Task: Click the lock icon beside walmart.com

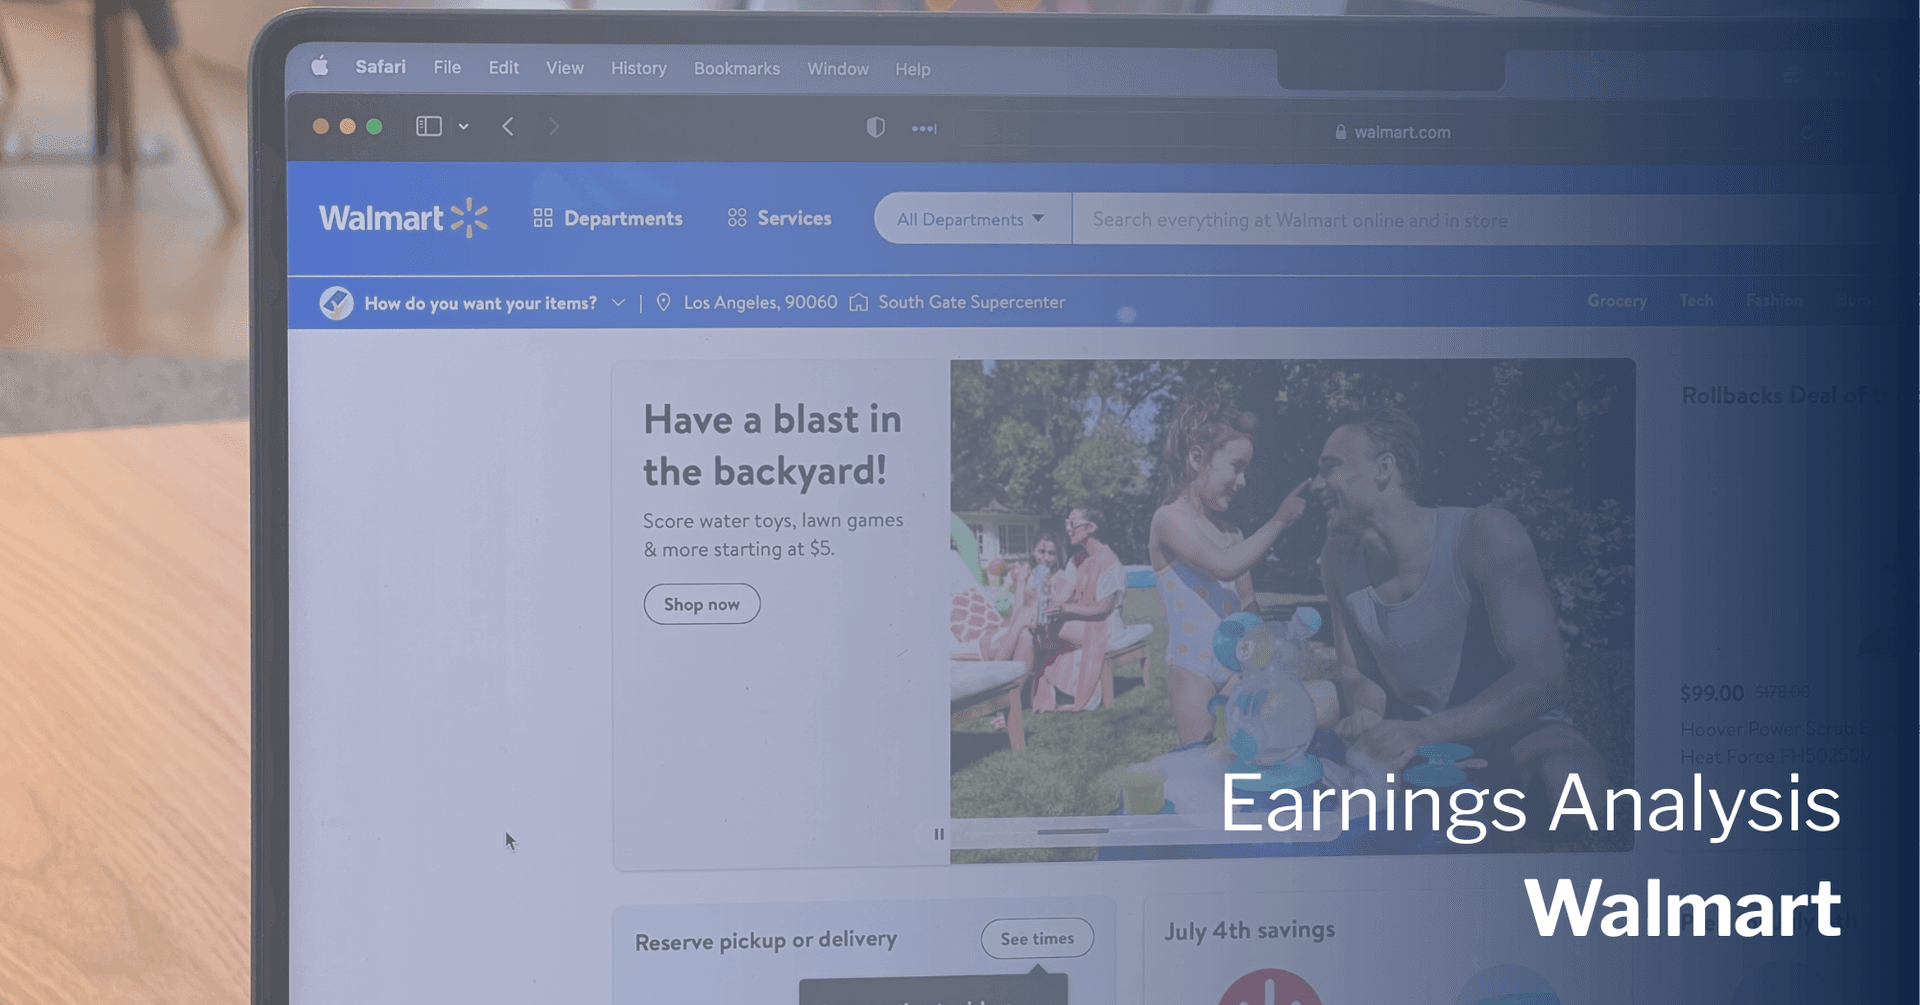Action: pyautogui.click(x=1340, y=132)
